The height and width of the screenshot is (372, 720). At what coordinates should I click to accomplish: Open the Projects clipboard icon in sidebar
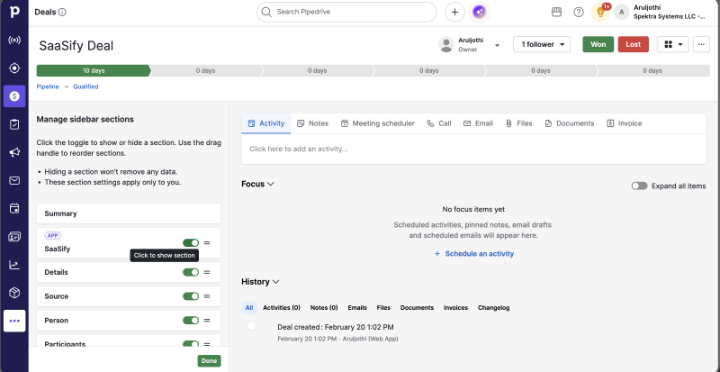click(14, 124)
